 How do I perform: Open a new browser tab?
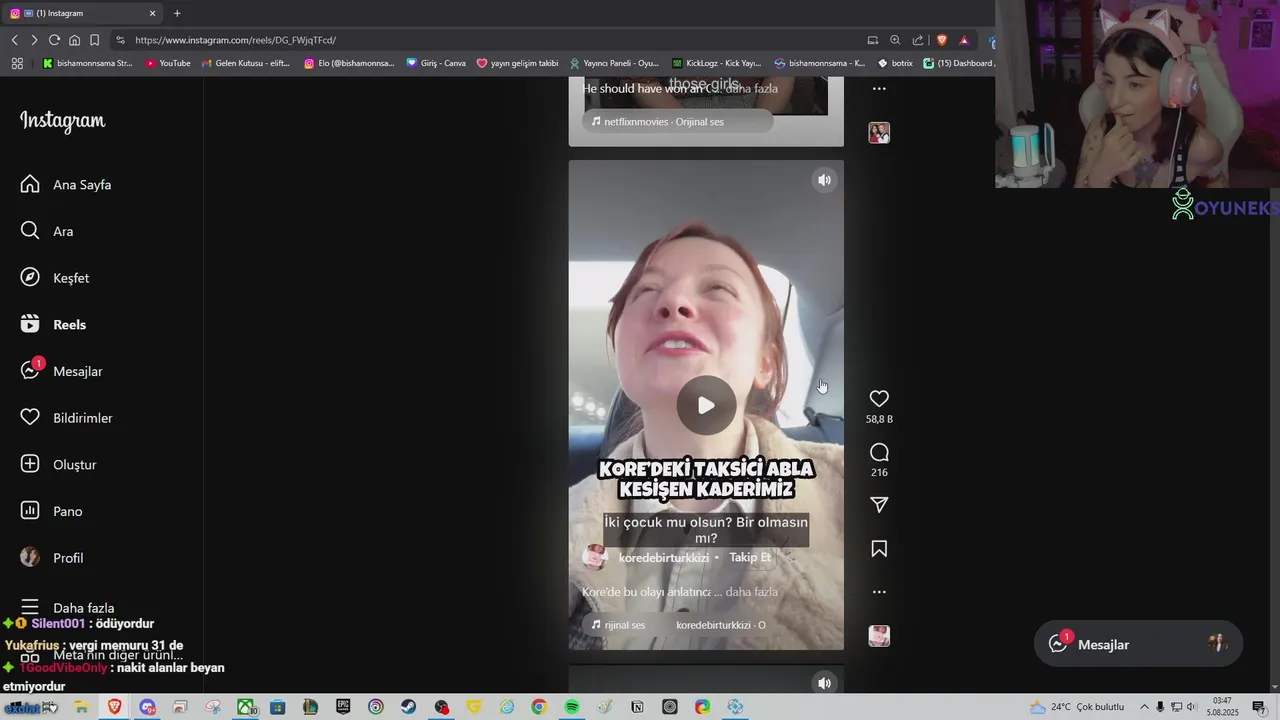[177, 13]
